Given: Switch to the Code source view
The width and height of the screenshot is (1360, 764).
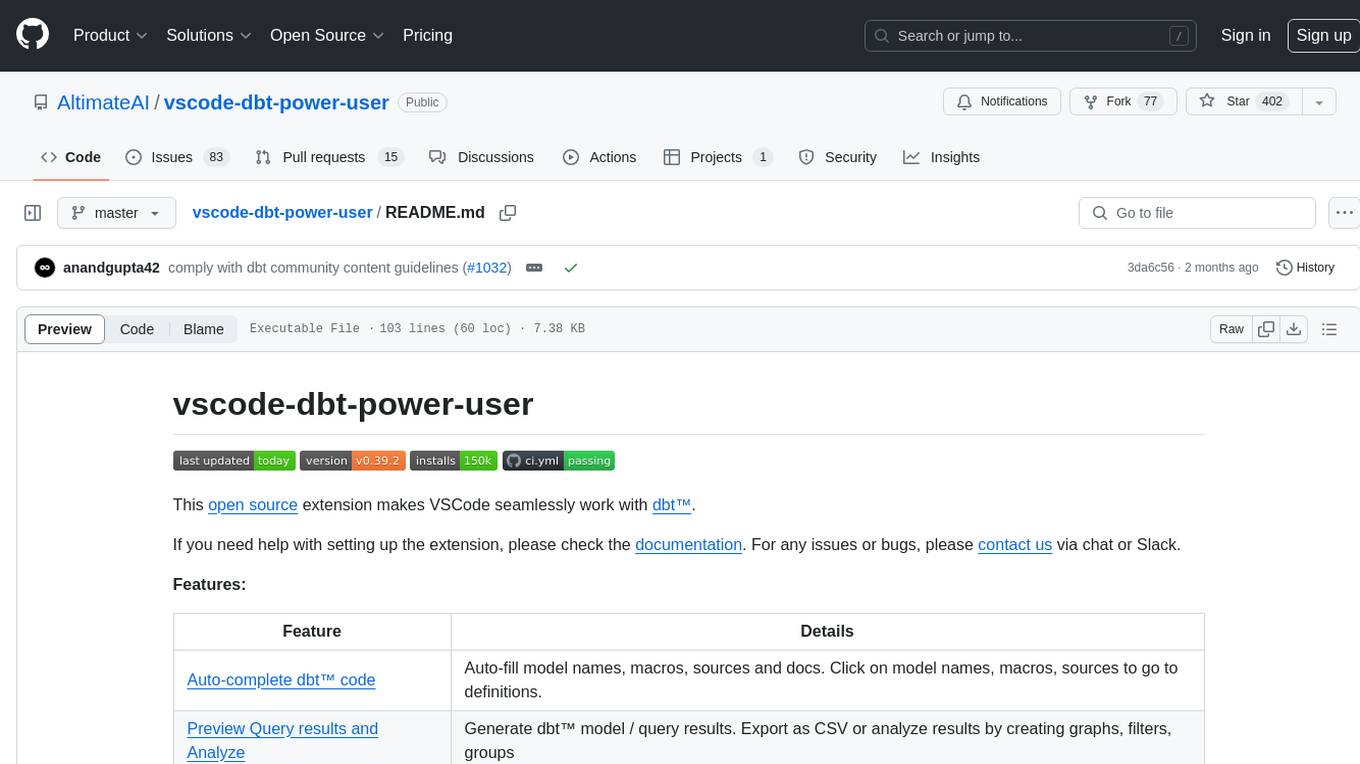Looking at the screenshot, I should coord(137,329).
